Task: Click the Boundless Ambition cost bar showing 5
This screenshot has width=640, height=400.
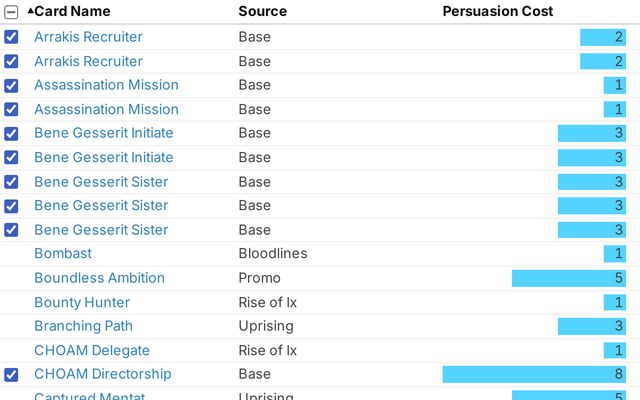Action: pyautogui.click(x=568, y=278)
